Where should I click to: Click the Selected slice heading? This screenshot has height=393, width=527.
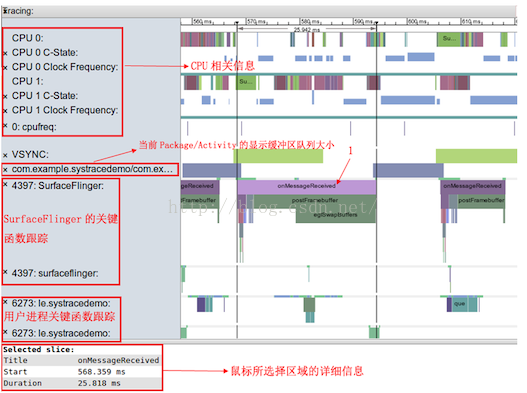coord(39,350)
